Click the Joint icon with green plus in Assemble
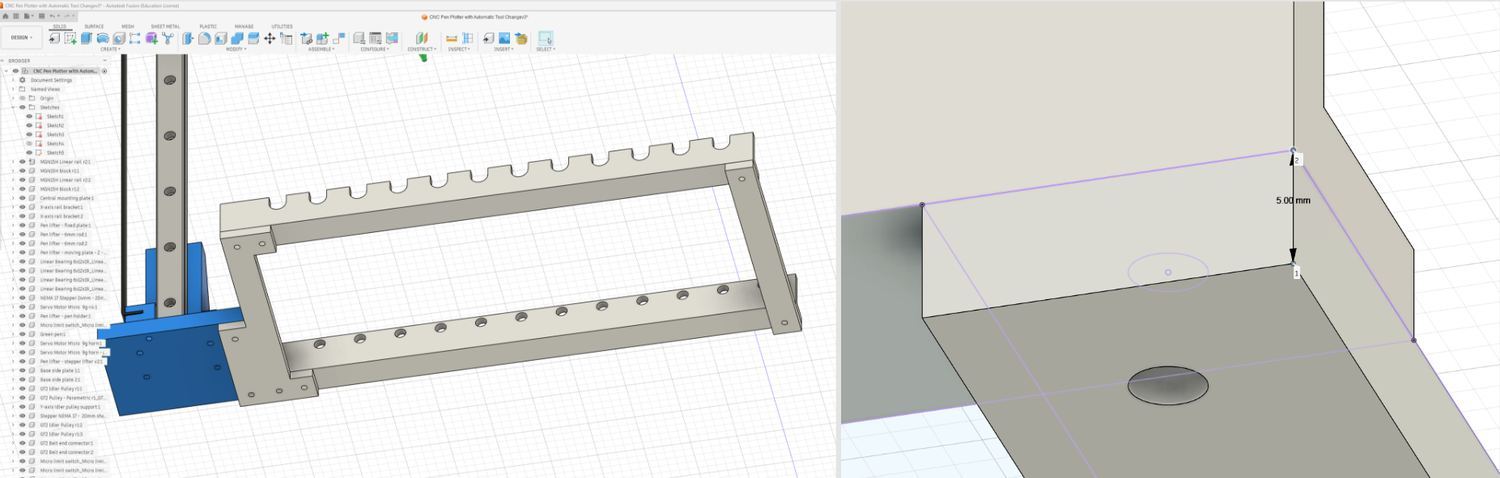The width and height of the screenshot is (1500, 478). point(322,38)
